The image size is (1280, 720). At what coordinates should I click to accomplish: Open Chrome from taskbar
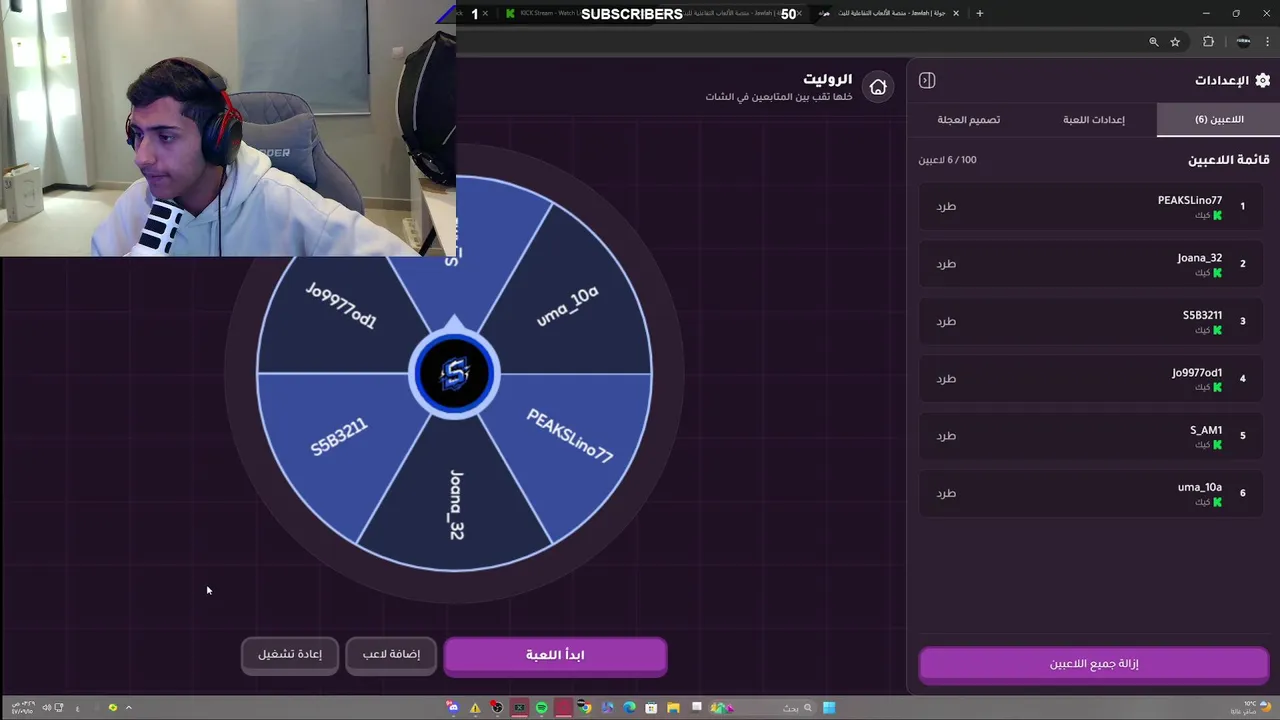pyautogui.click(x=585, y=708)
